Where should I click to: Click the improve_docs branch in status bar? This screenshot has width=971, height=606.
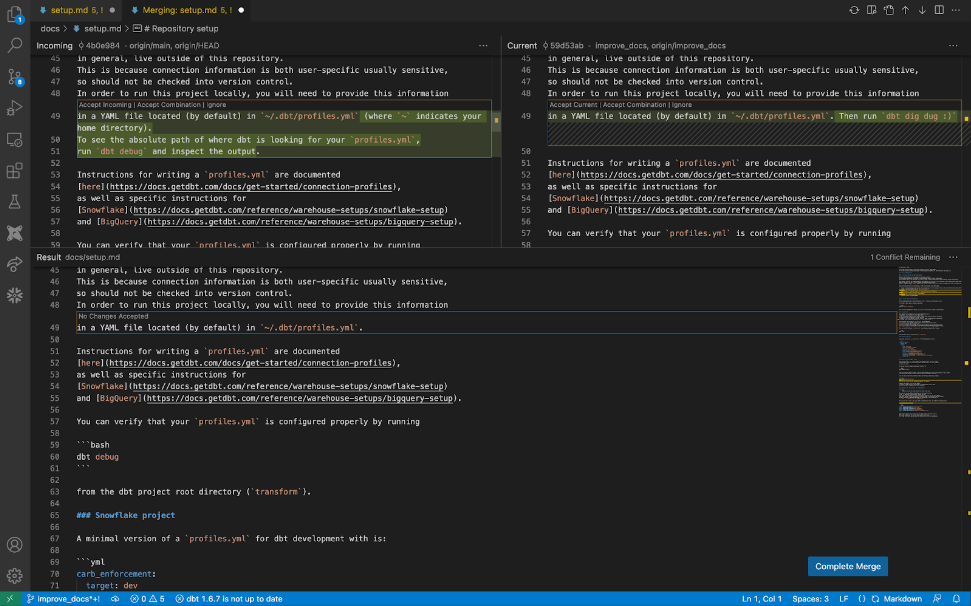(64, 599)
